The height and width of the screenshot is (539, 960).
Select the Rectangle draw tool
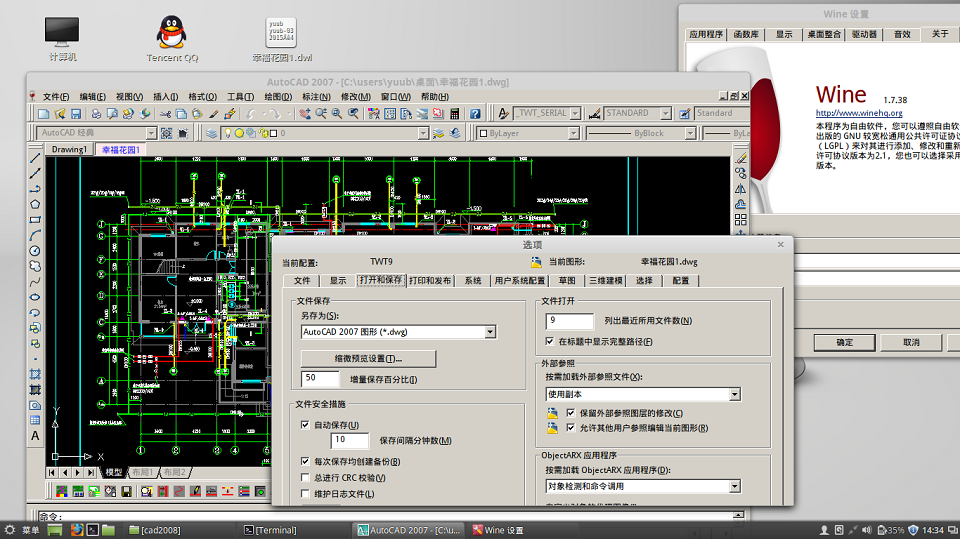click(x=35, y=220)
